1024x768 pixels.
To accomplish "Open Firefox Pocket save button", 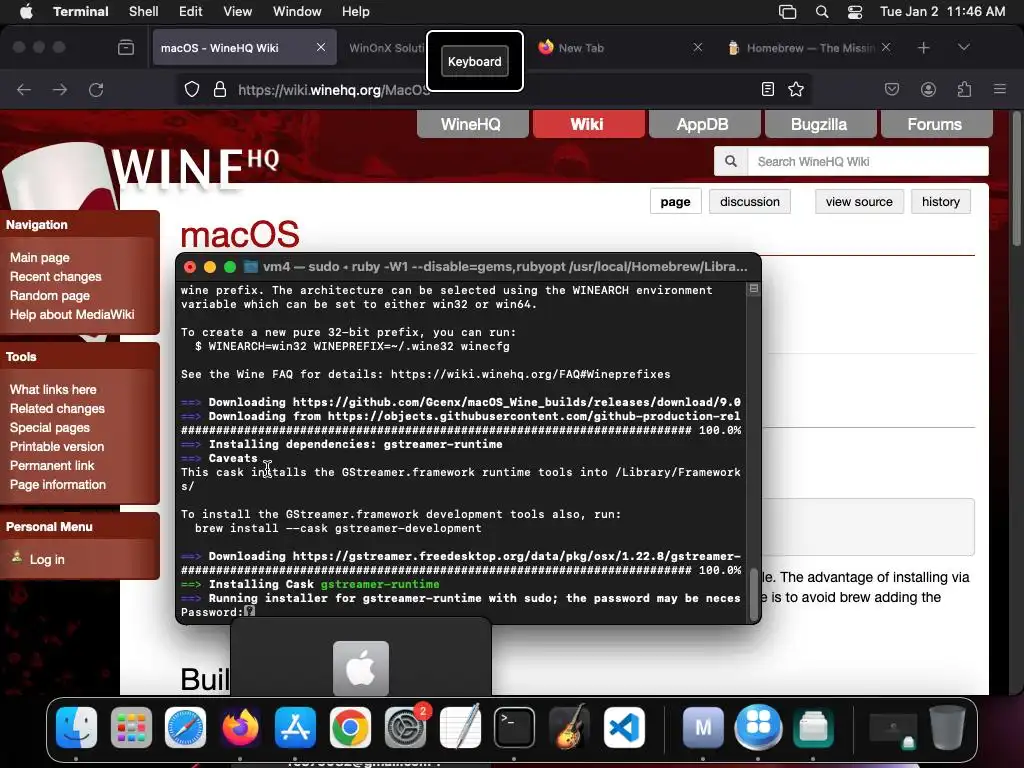I will [891, 89].
